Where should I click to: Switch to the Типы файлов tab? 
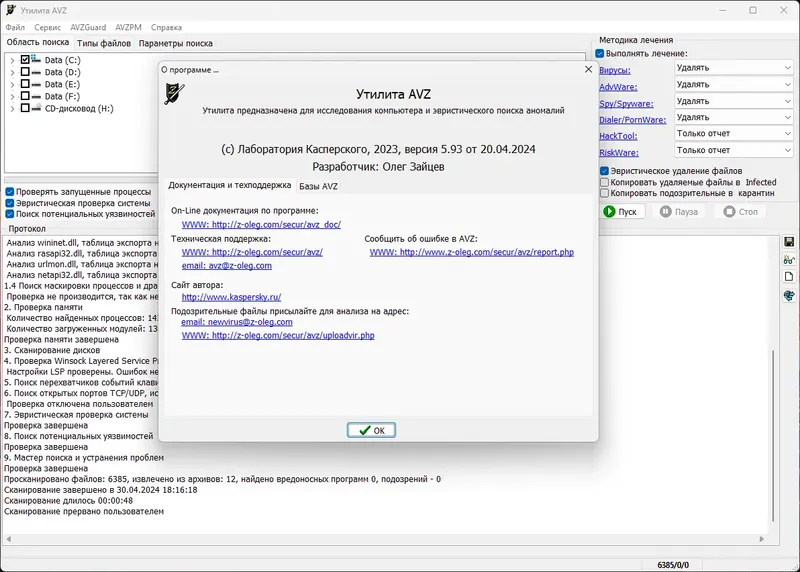tap(104, 43)
